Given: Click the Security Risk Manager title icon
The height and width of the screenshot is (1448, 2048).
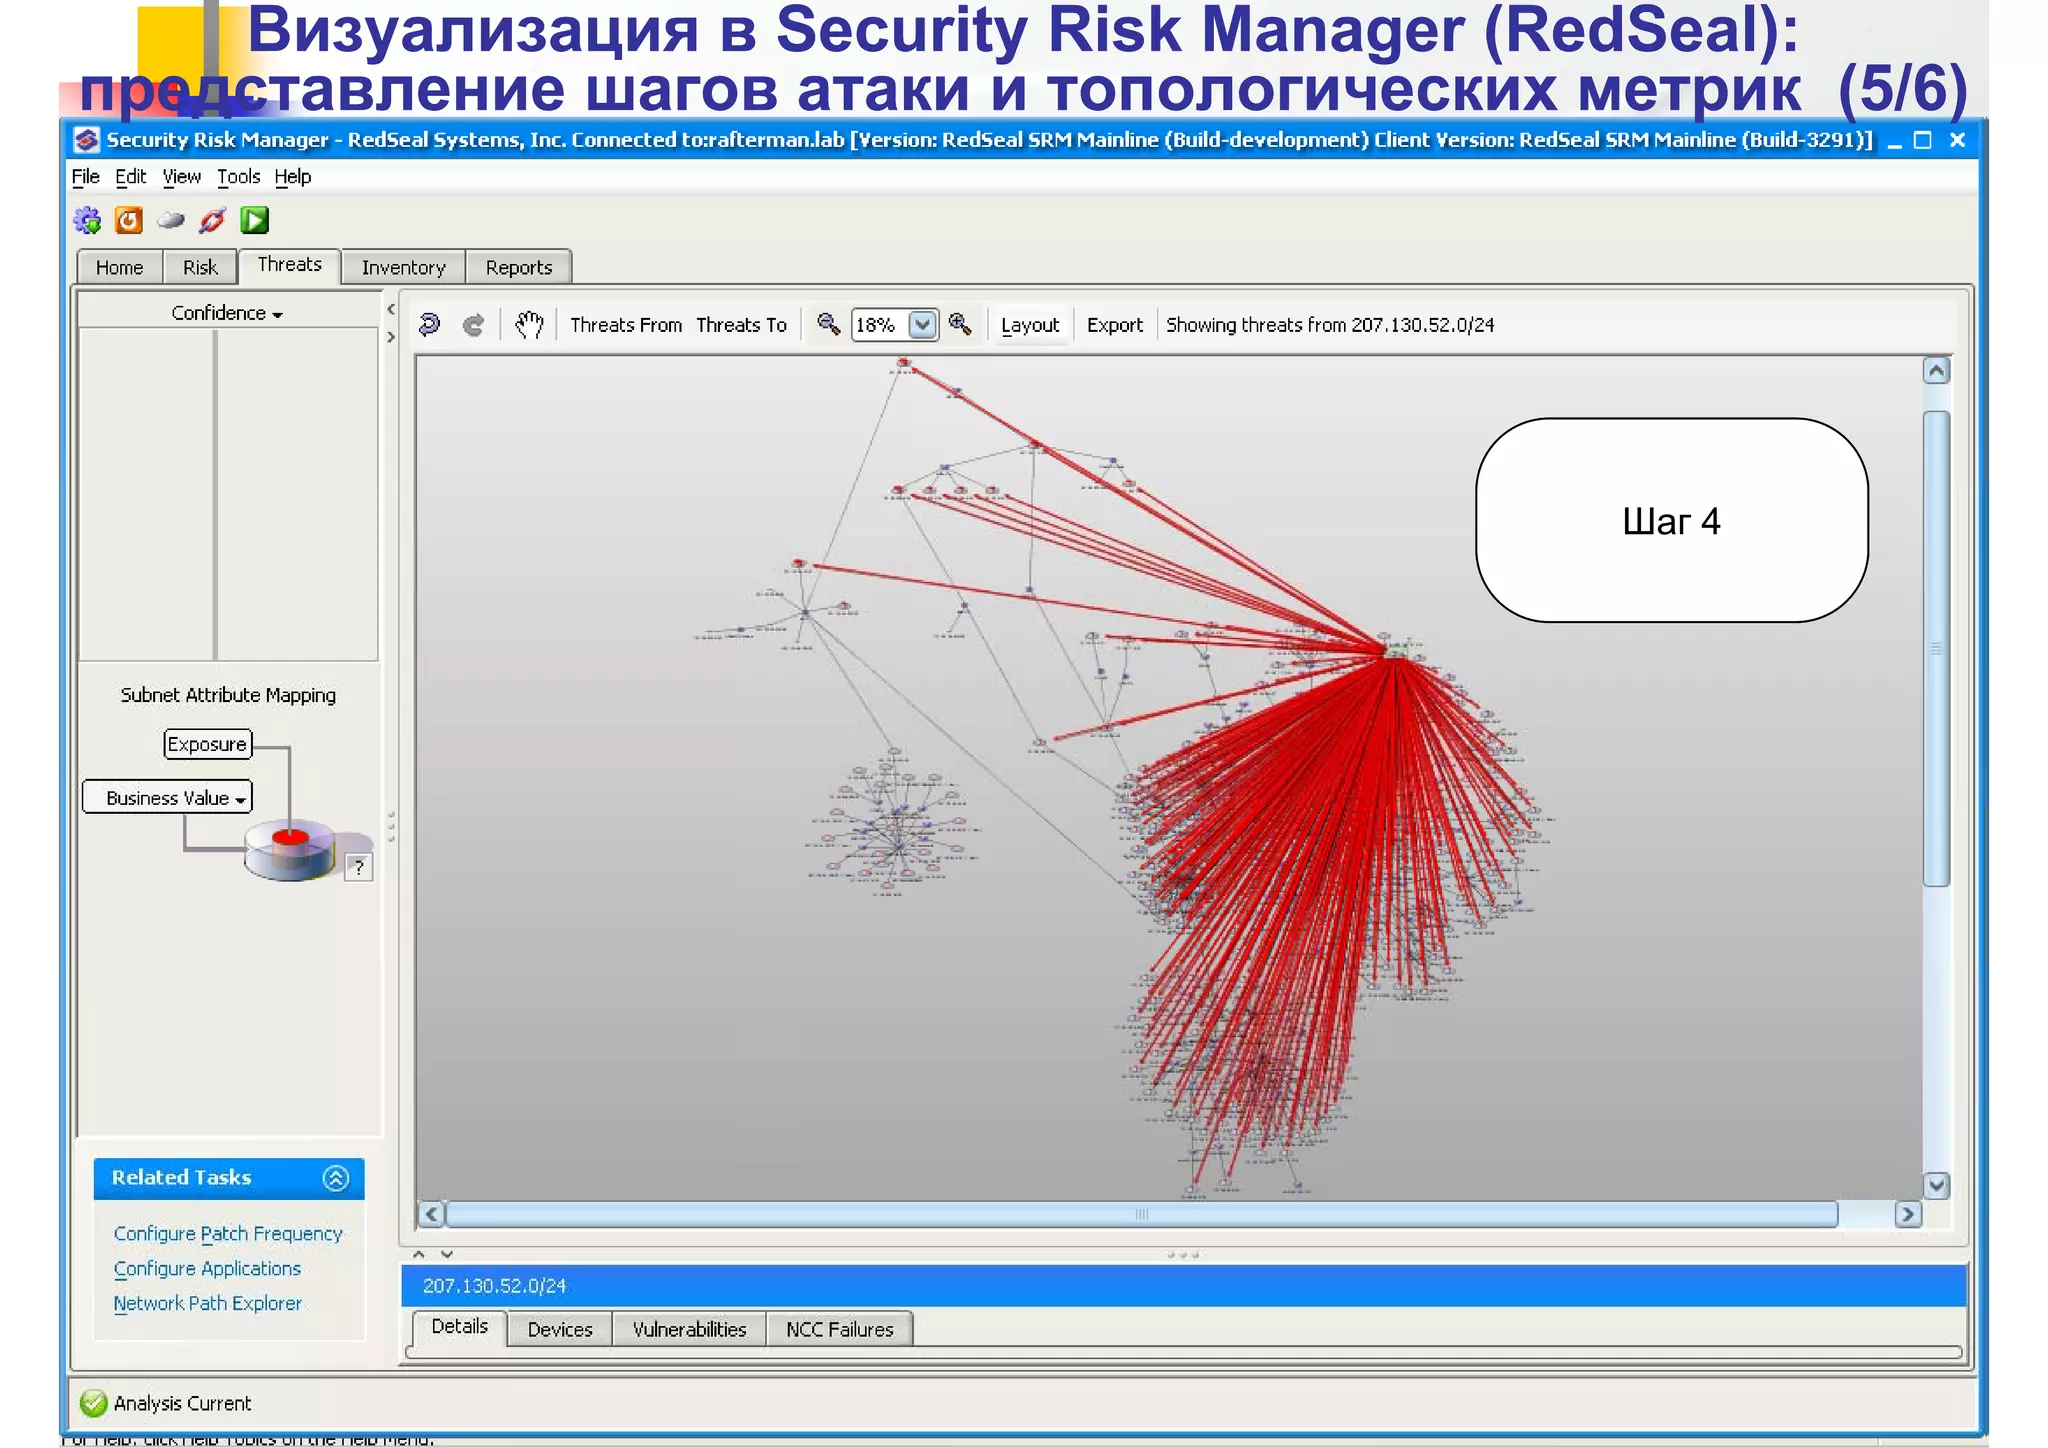Looking at the screenshot, I should (87, 140).
